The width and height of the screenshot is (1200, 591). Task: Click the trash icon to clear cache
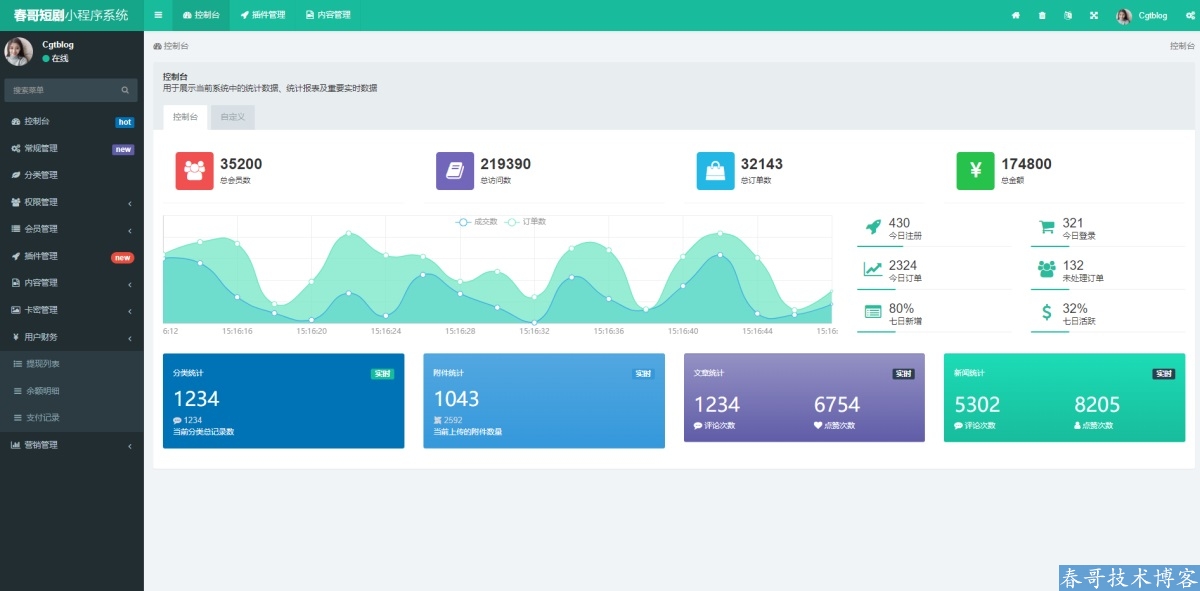[1042, 15]
